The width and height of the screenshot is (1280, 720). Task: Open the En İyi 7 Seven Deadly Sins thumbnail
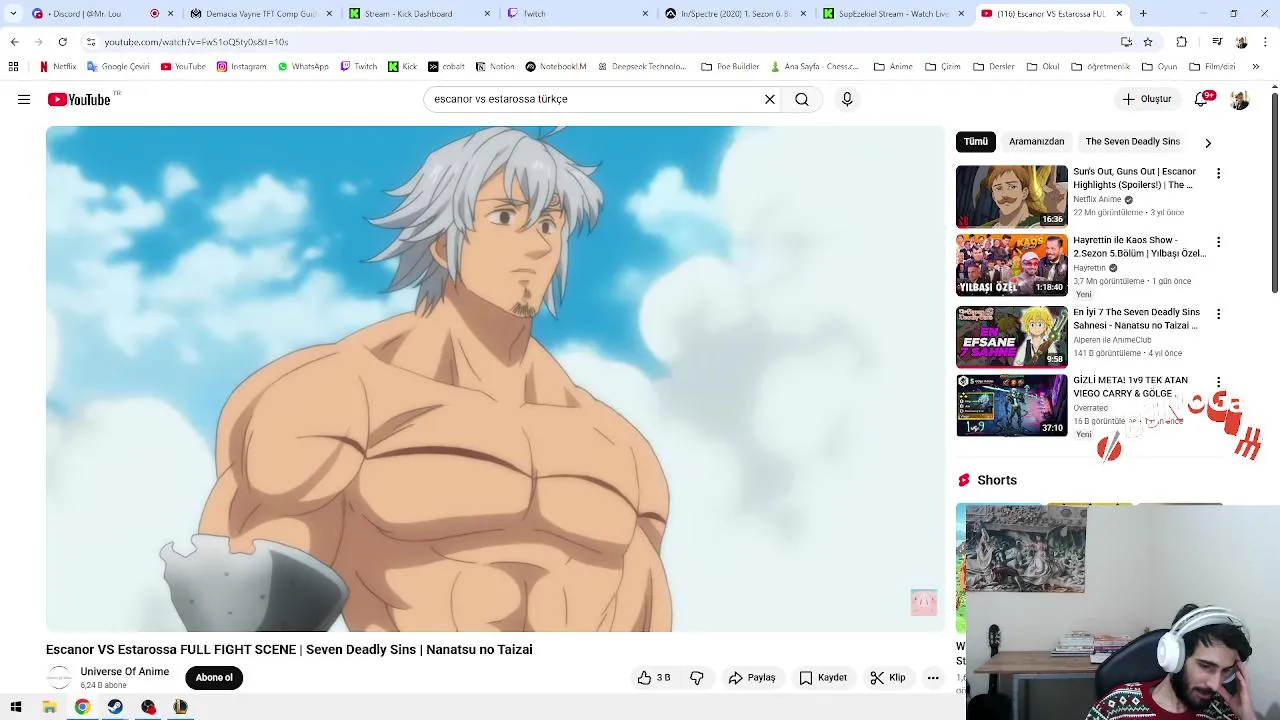coord(1012,337)
